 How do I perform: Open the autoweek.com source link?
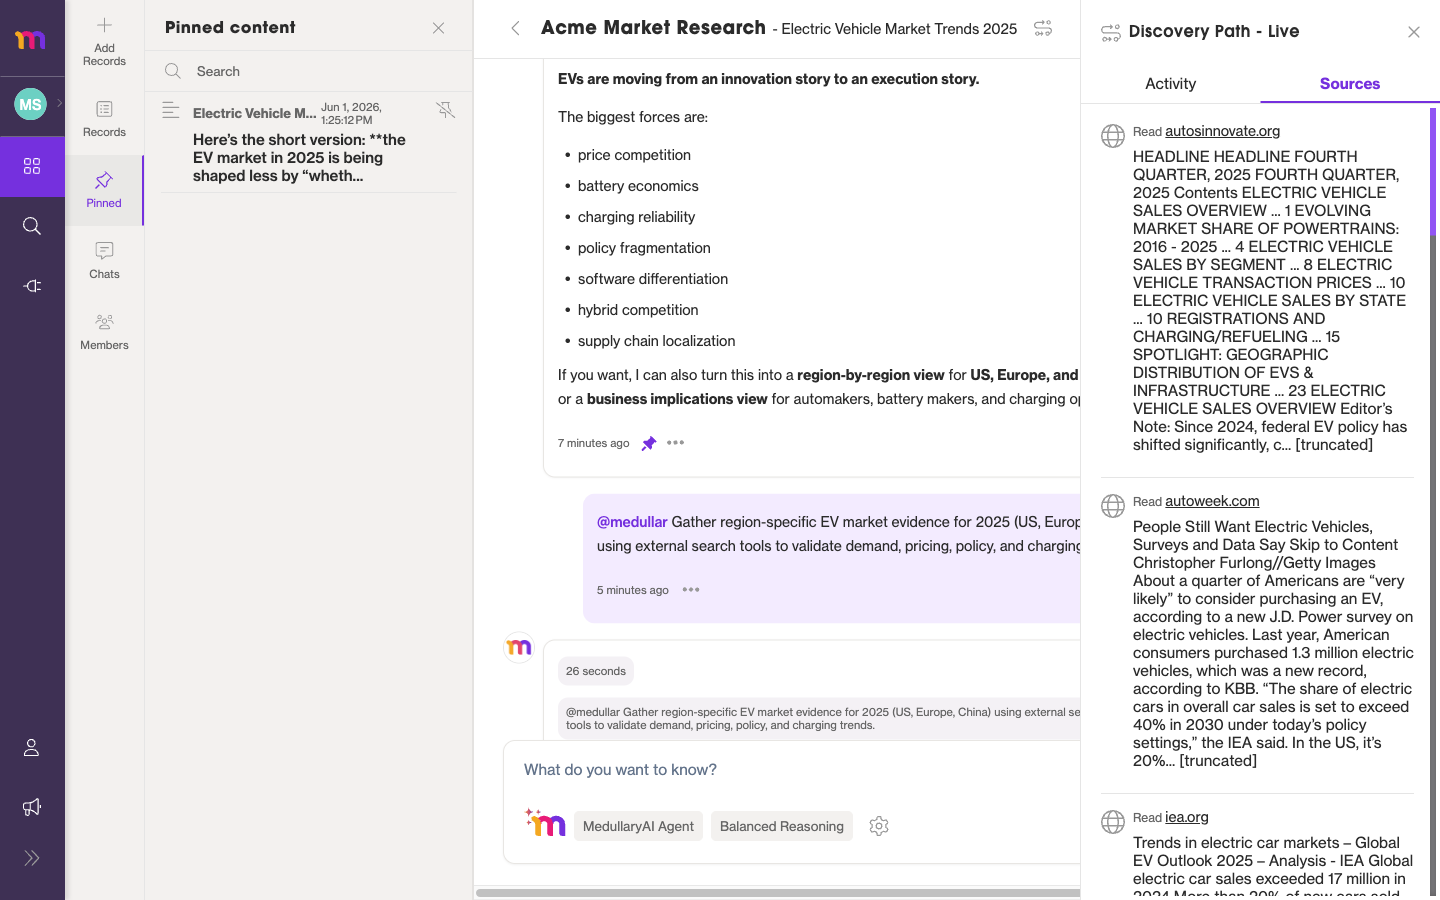click(1212, 501)
